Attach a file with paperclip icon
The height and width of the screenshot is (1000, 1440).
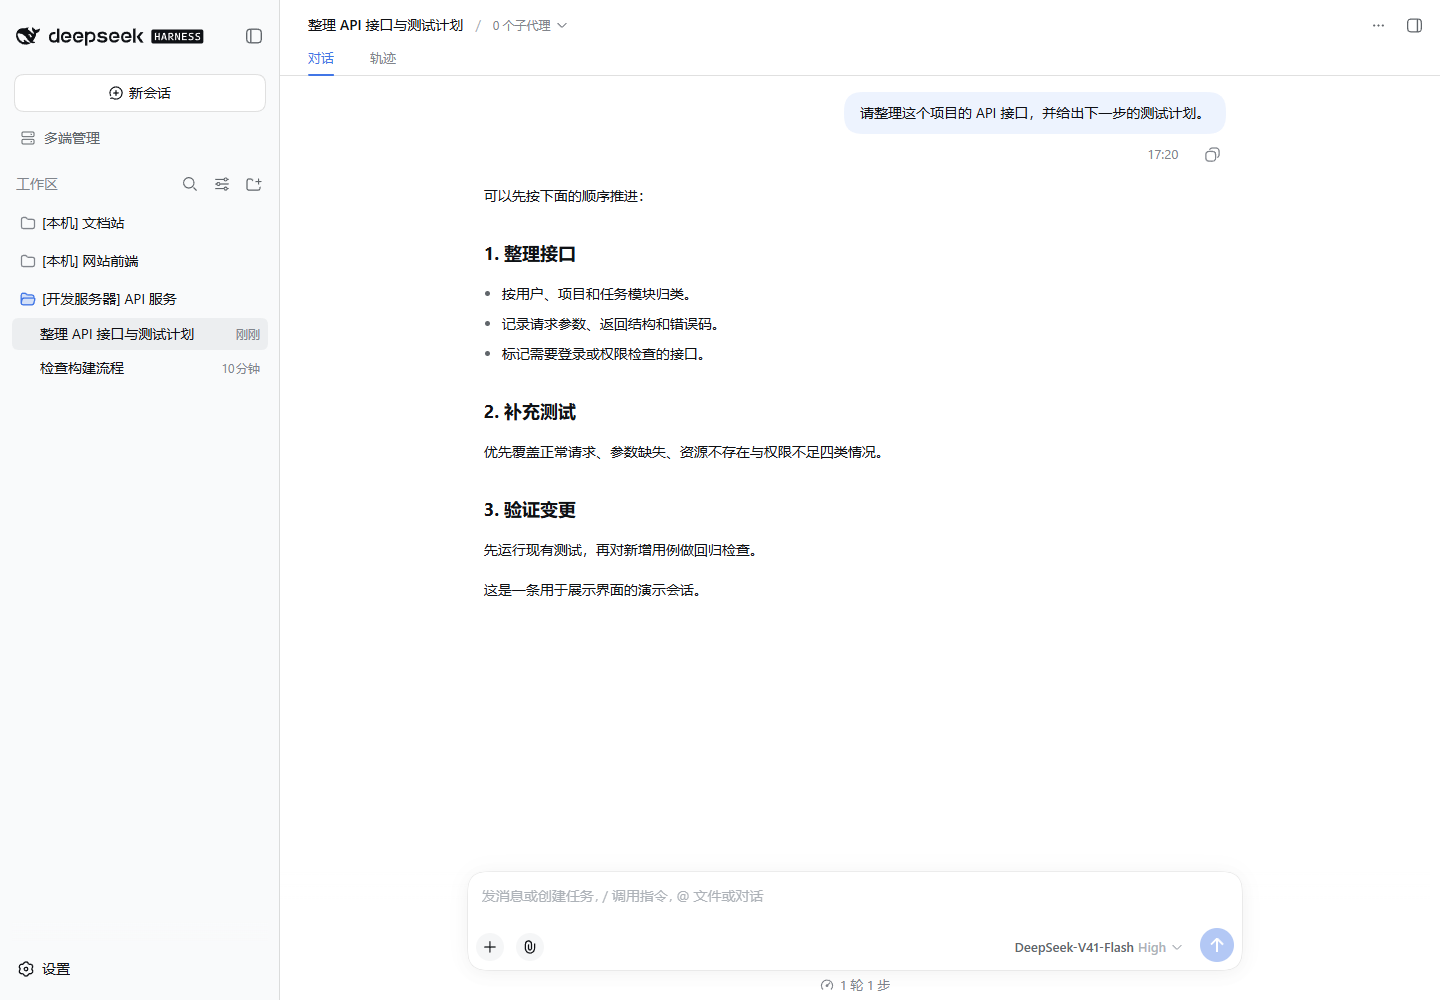coord(530,946)
